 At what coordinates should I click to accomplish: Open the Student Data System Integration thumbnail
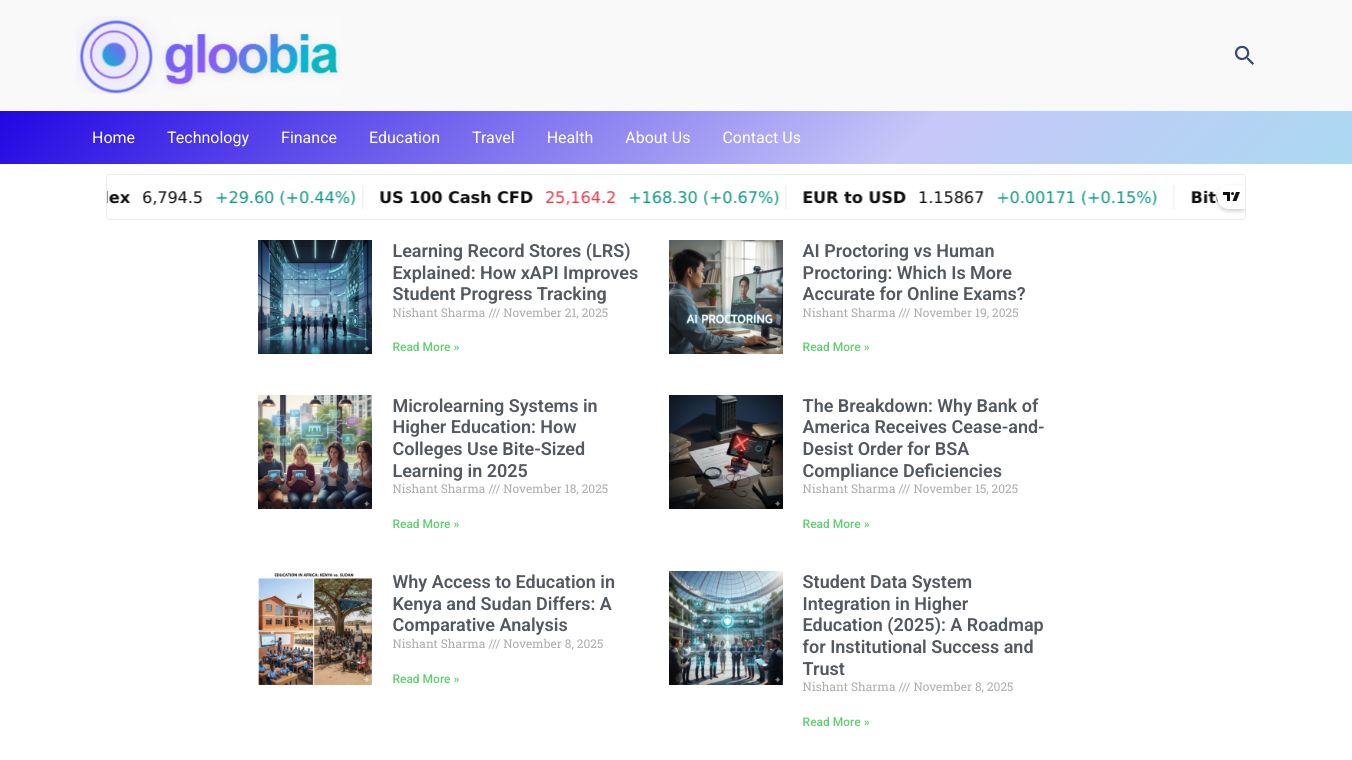[726, 628]
